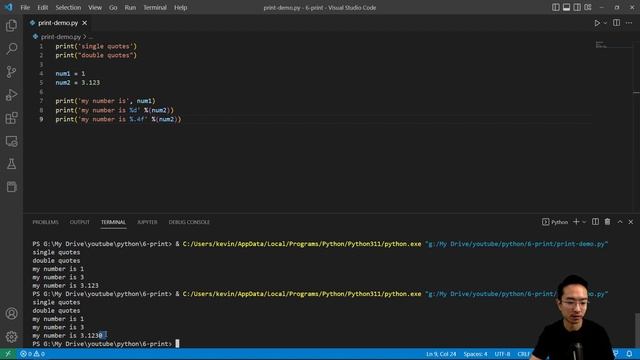Toggle secondary side bar layout icon
Image resolution: width=640 pixels, height=360 pixels.
tap(577, 7)
